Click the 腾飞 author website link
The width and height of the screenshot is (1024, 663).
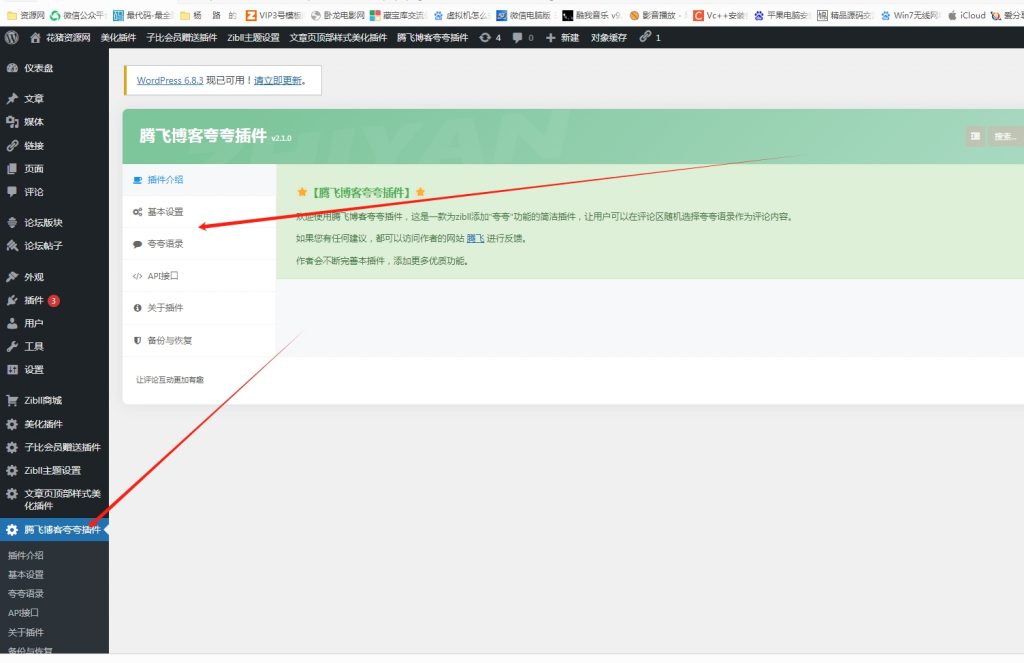tap(475, 239)
